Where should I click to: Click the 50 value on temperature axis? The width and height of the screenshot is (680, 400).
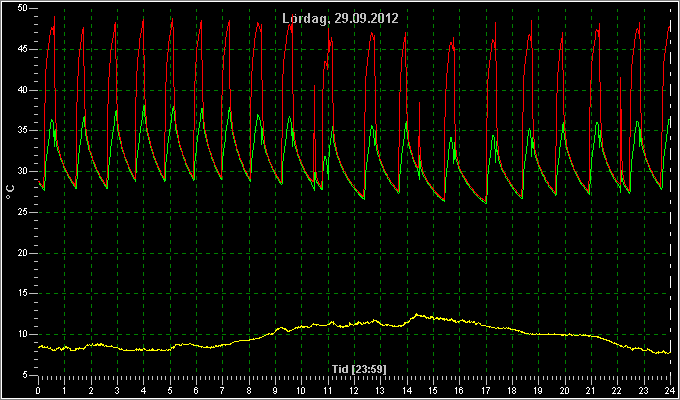[23, 8]
